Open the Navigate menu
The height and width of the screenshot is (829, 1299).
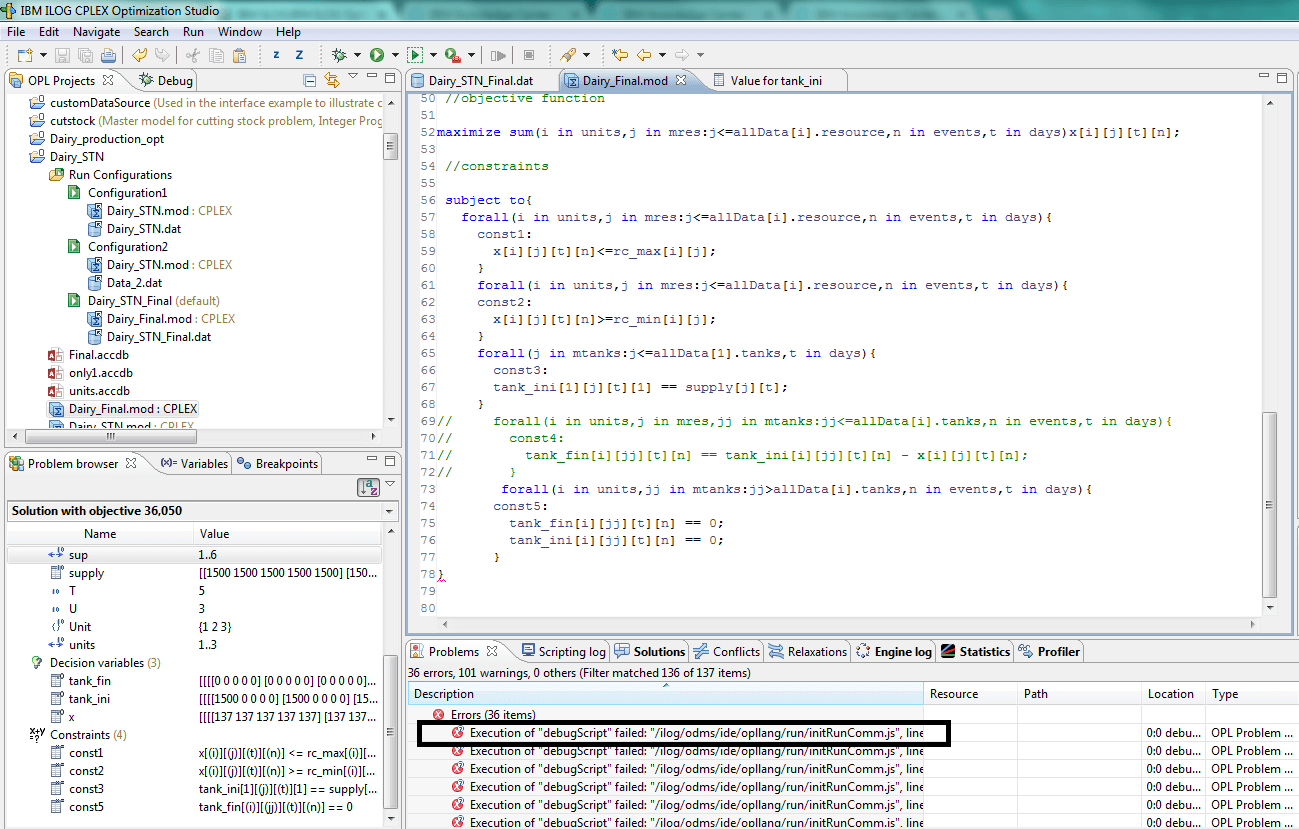click(x=96, y=32)
